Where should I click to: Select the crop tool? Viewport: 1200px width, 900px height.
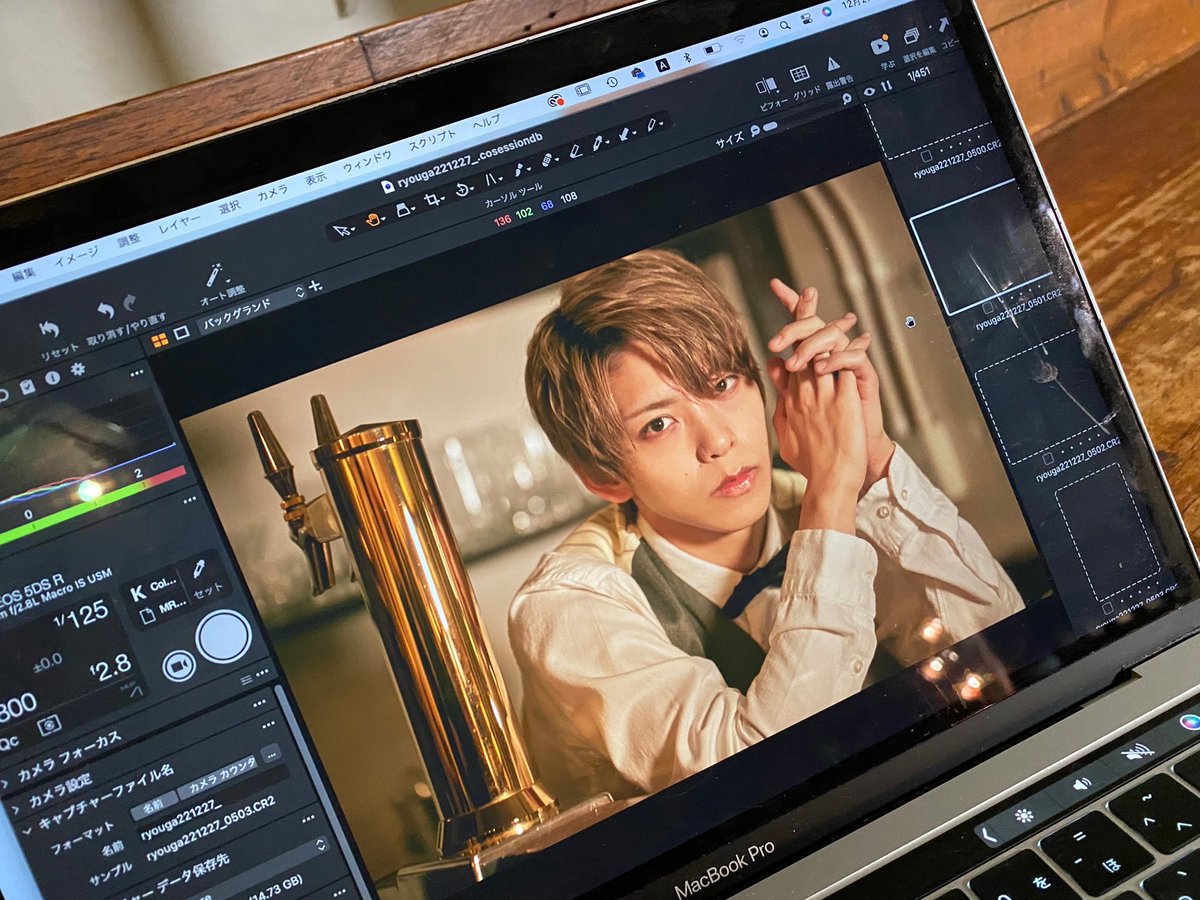coord(433,200)
